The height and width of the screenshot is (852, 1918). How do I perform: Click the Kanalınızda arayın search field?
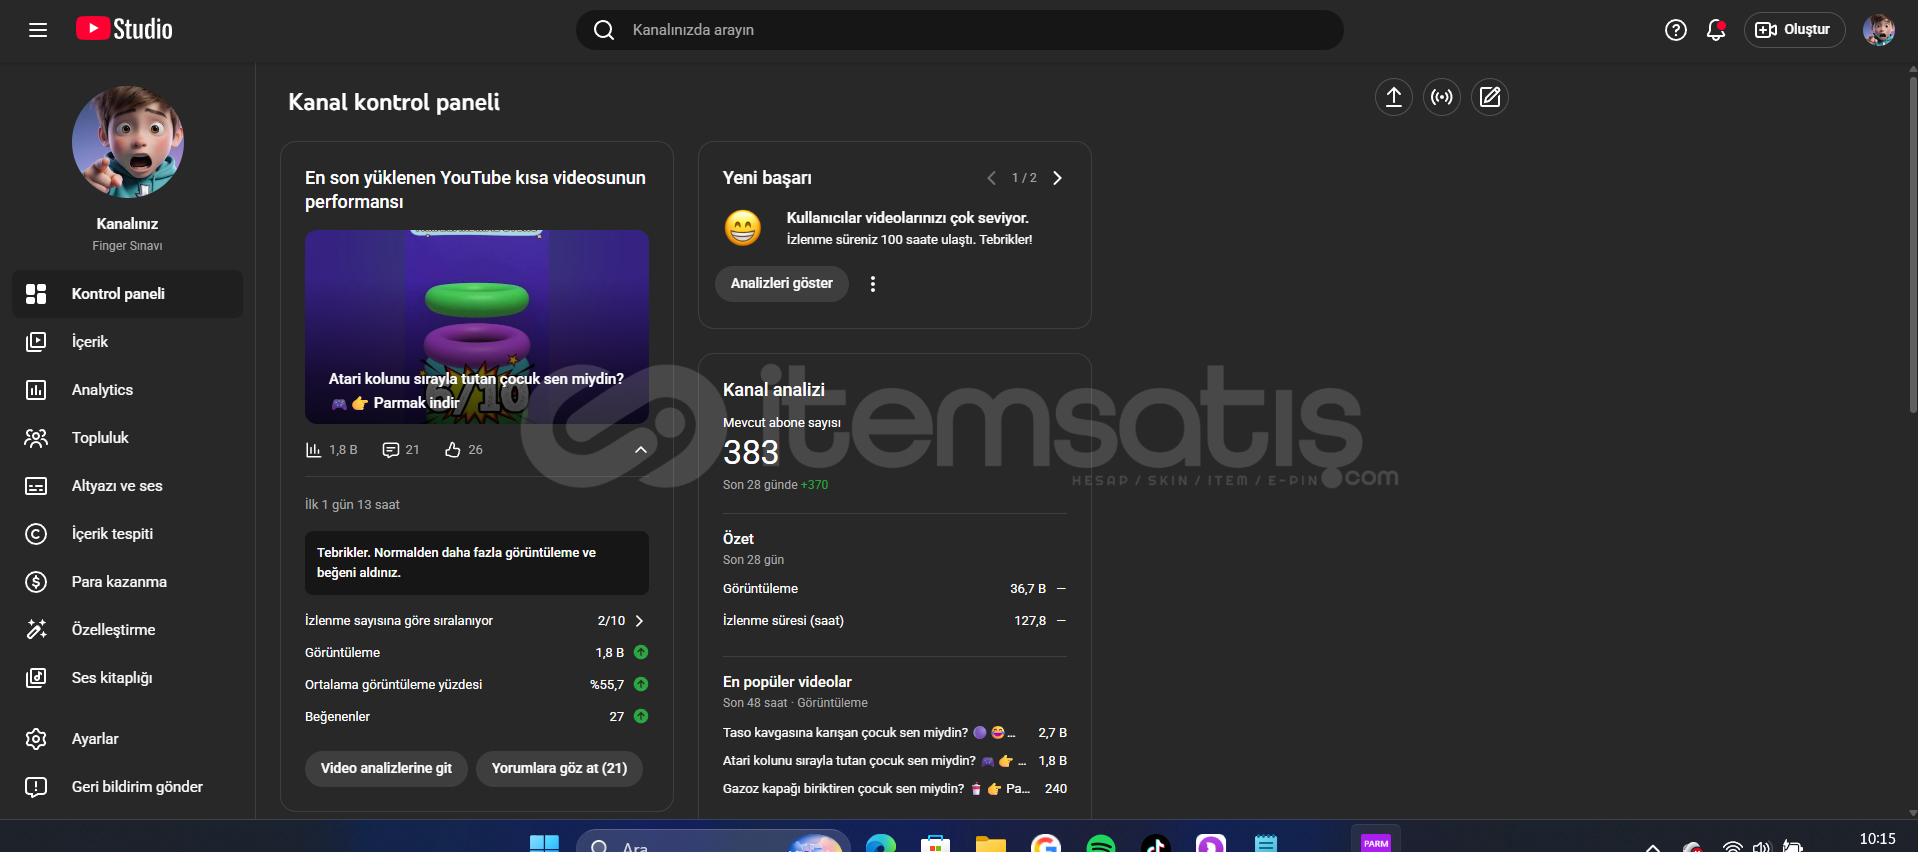coord(960,30)
